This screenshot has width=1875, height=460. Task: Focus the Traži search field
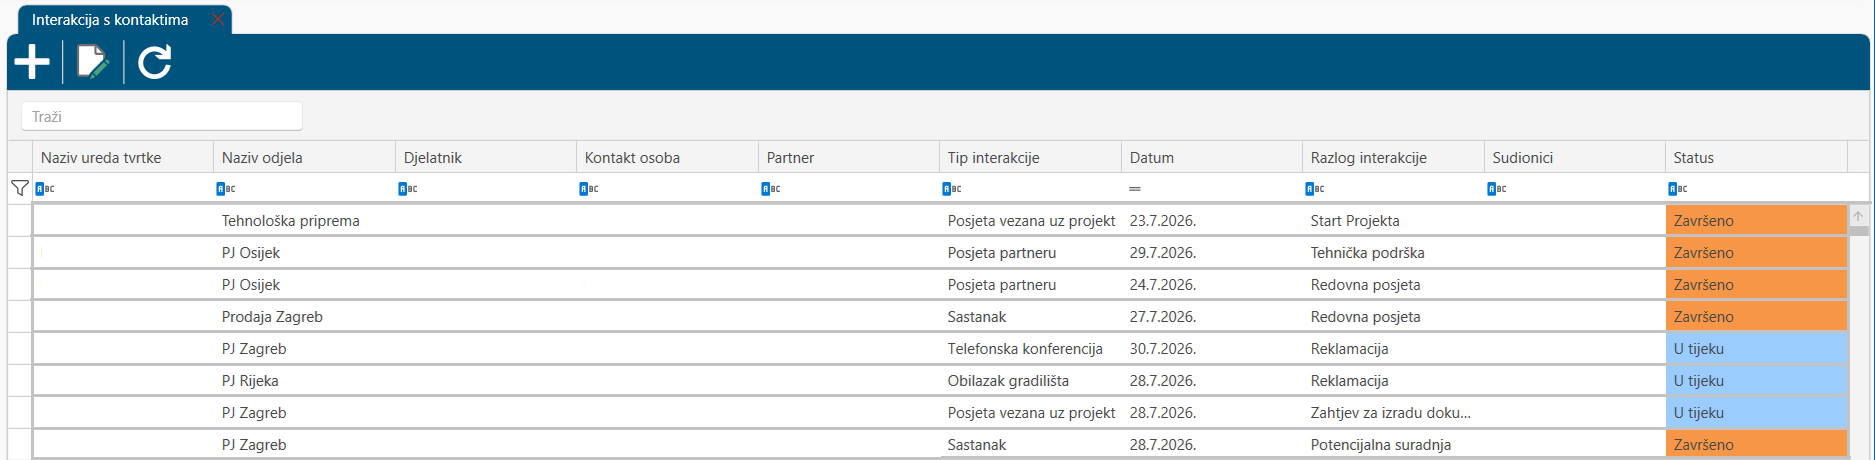point(162,116)
